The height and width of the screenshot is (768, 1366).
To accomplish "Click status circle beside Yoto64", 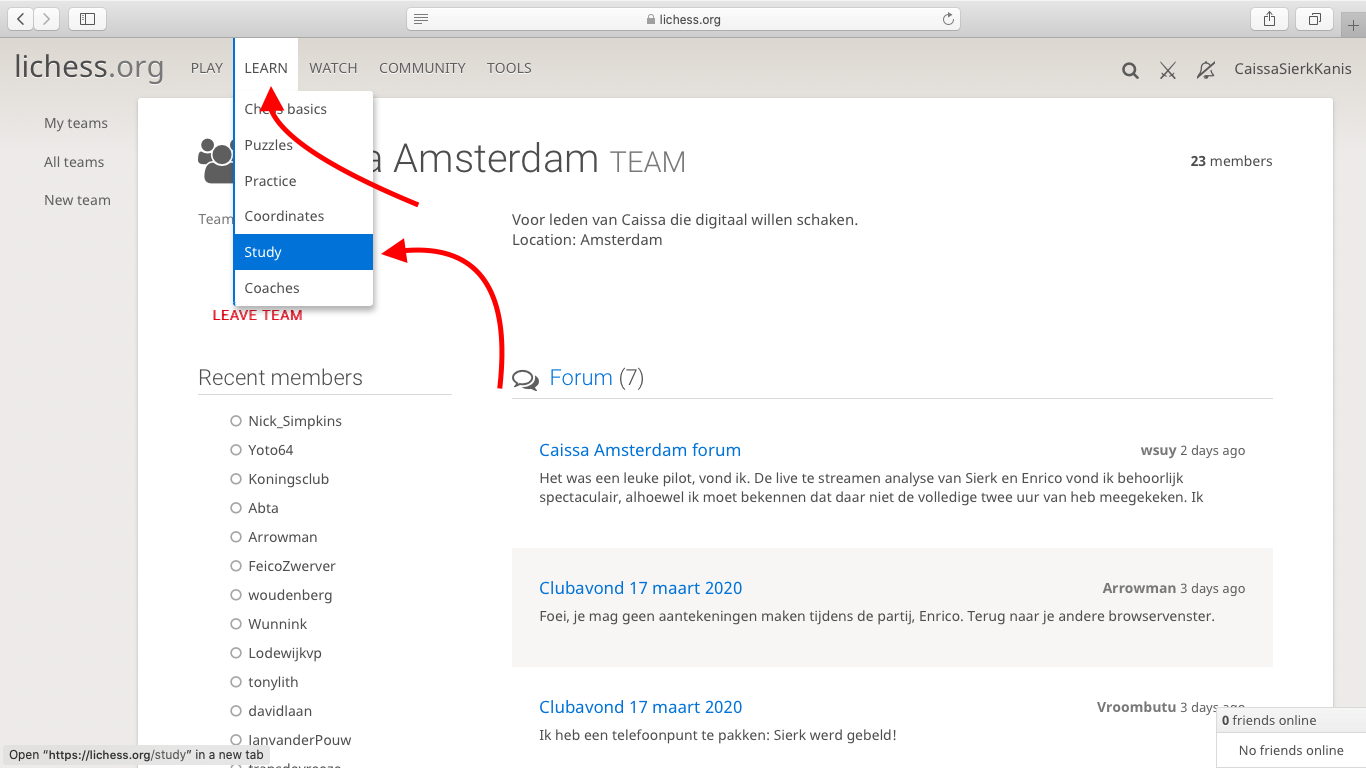I will pyautogui.click(x=236, y=450).
